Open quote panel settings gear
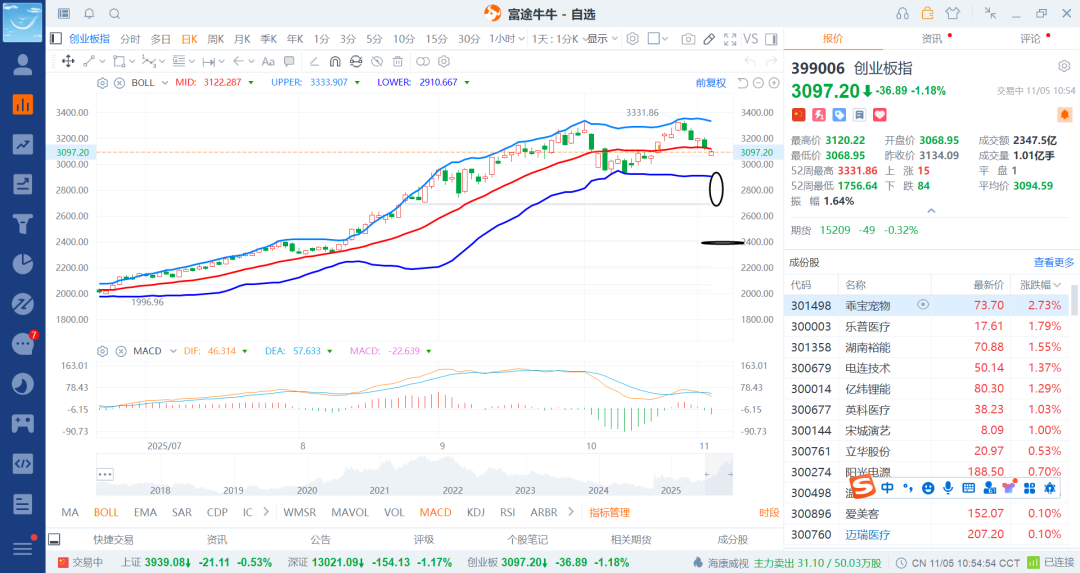The image size is (1080, 573). pyautogui.click(x=1064, y=66)
